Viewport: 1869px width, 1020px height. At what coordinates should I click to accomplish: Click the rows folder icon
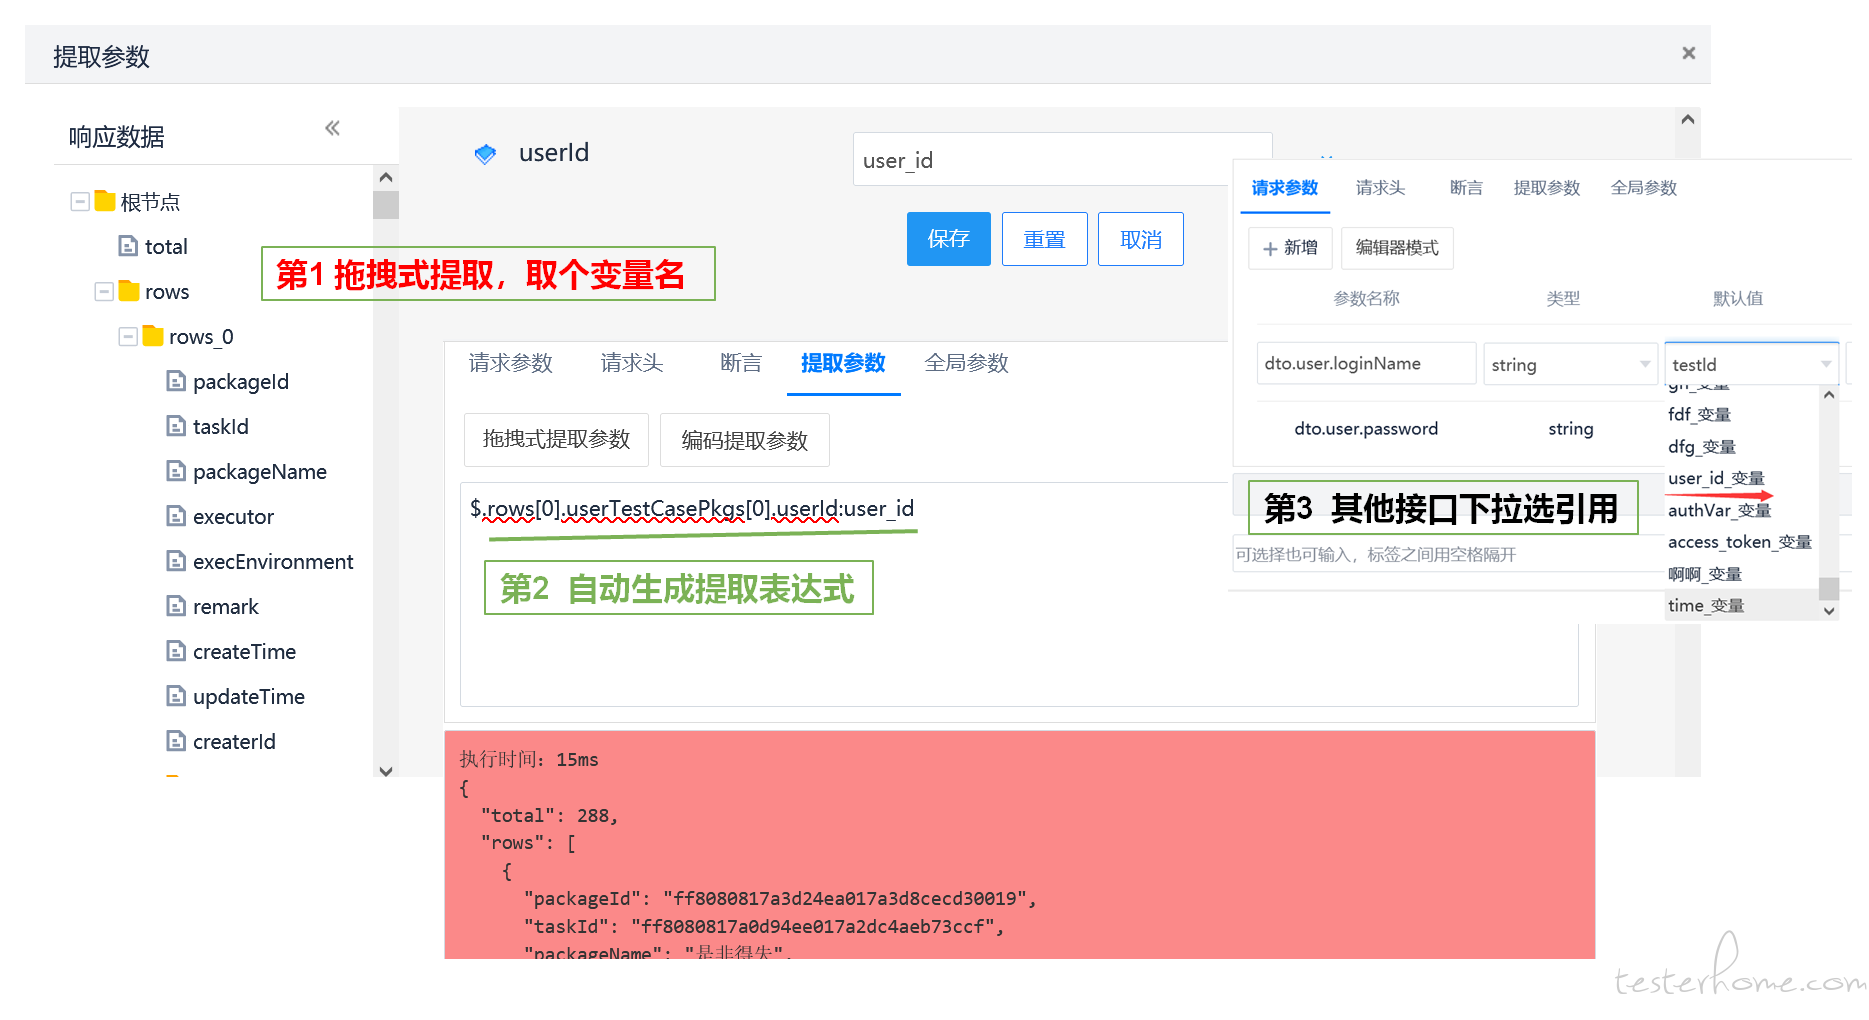129,291
